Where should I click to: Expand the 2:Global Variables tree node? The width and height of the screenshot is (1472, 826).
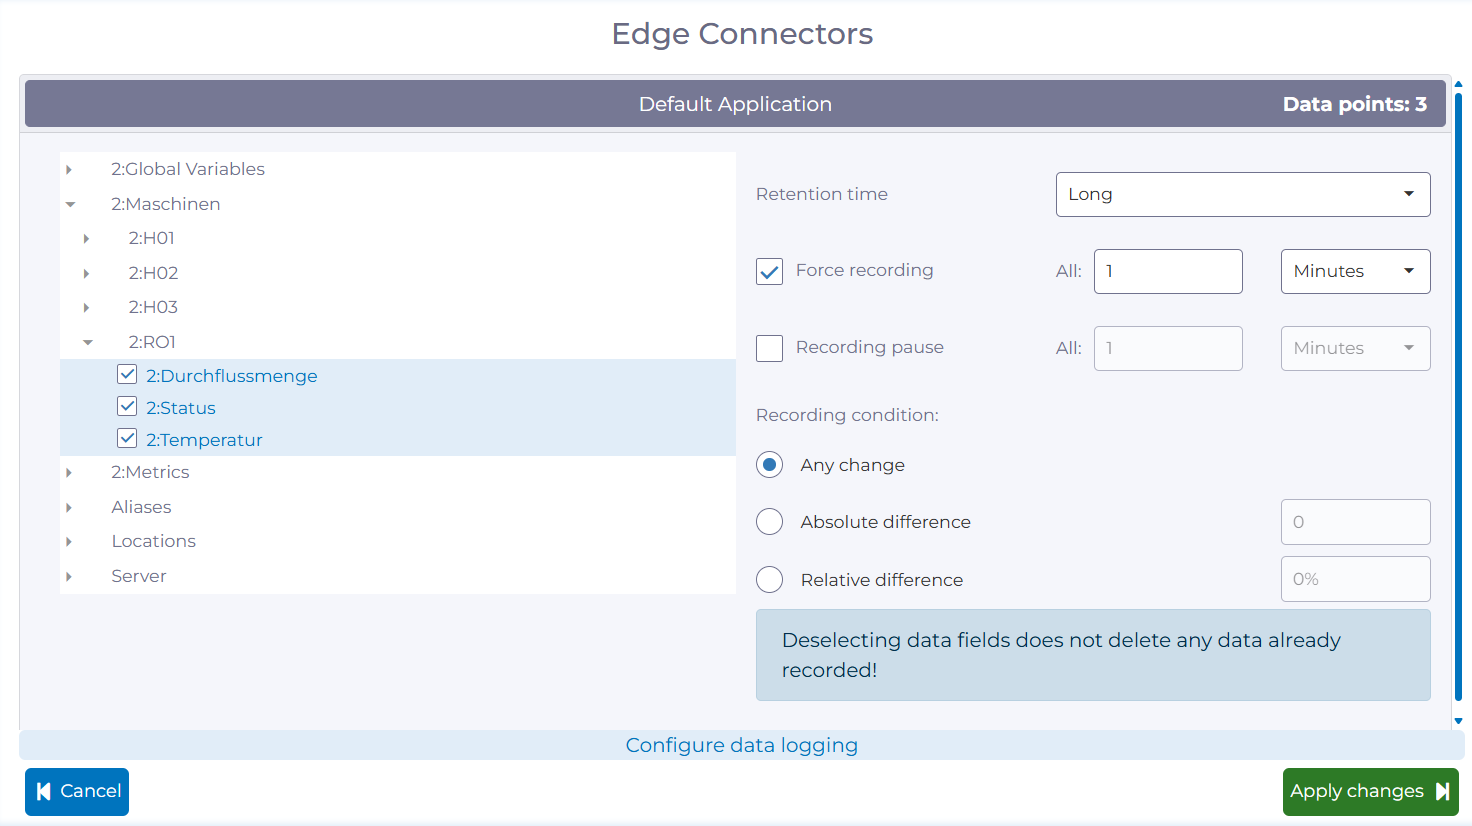pos(69,170)
